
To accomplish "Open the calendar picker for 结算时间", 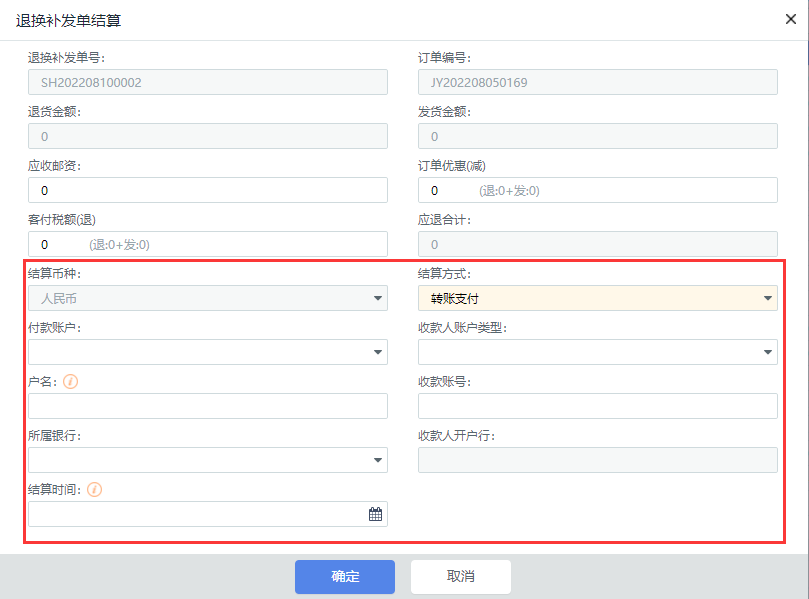I will coord(375,514).
